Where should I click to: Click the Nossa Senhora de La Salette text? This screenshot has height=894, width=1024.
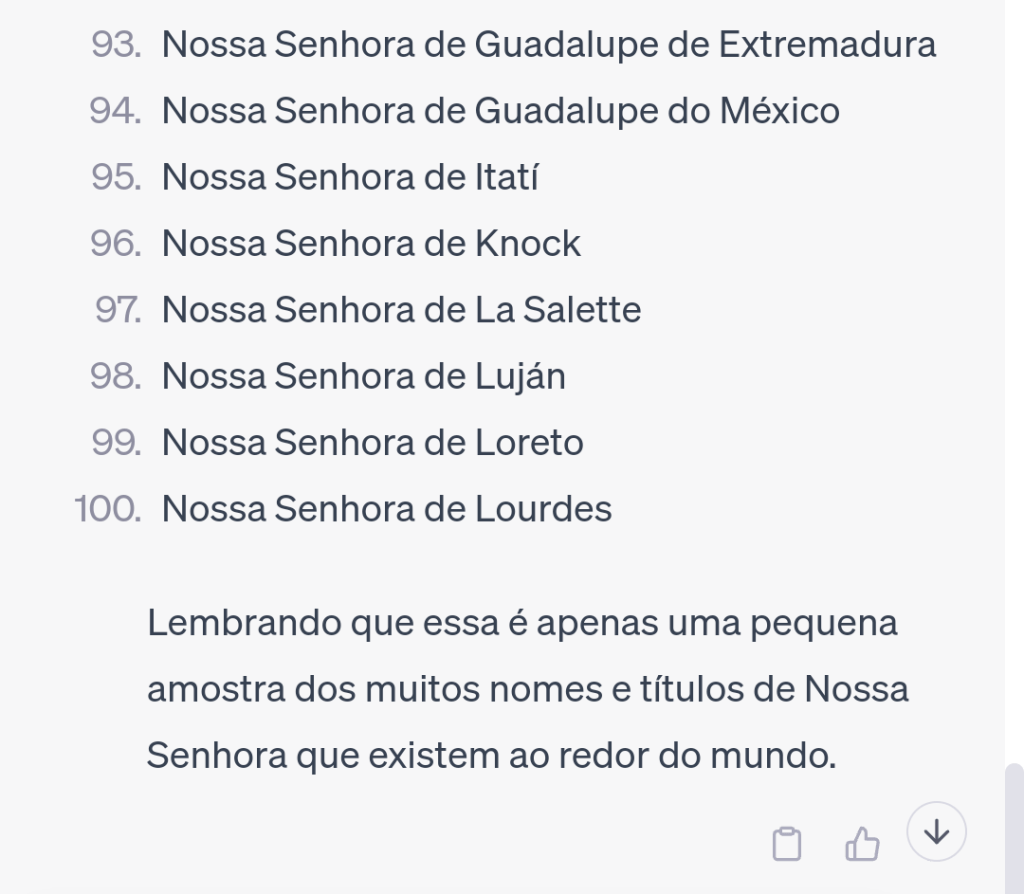point(401,310)
